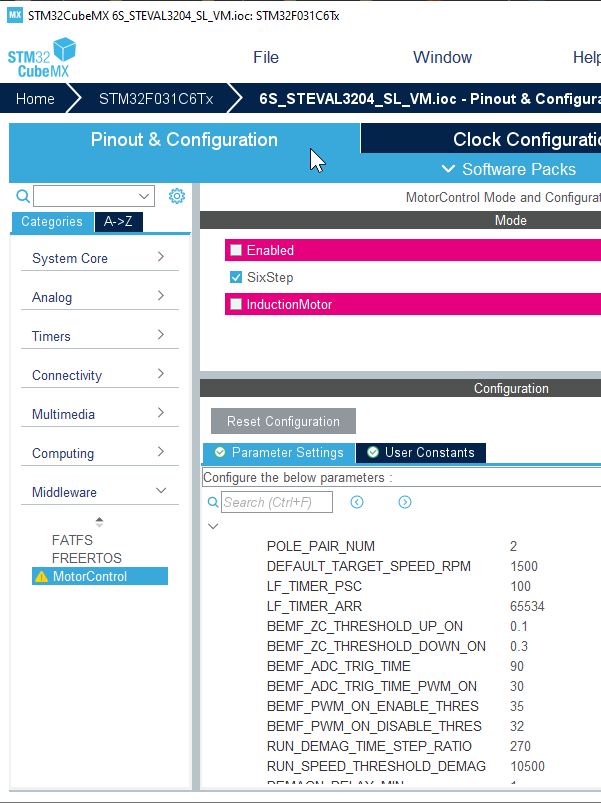Enable the Enabled checkbox

(236, 250)
